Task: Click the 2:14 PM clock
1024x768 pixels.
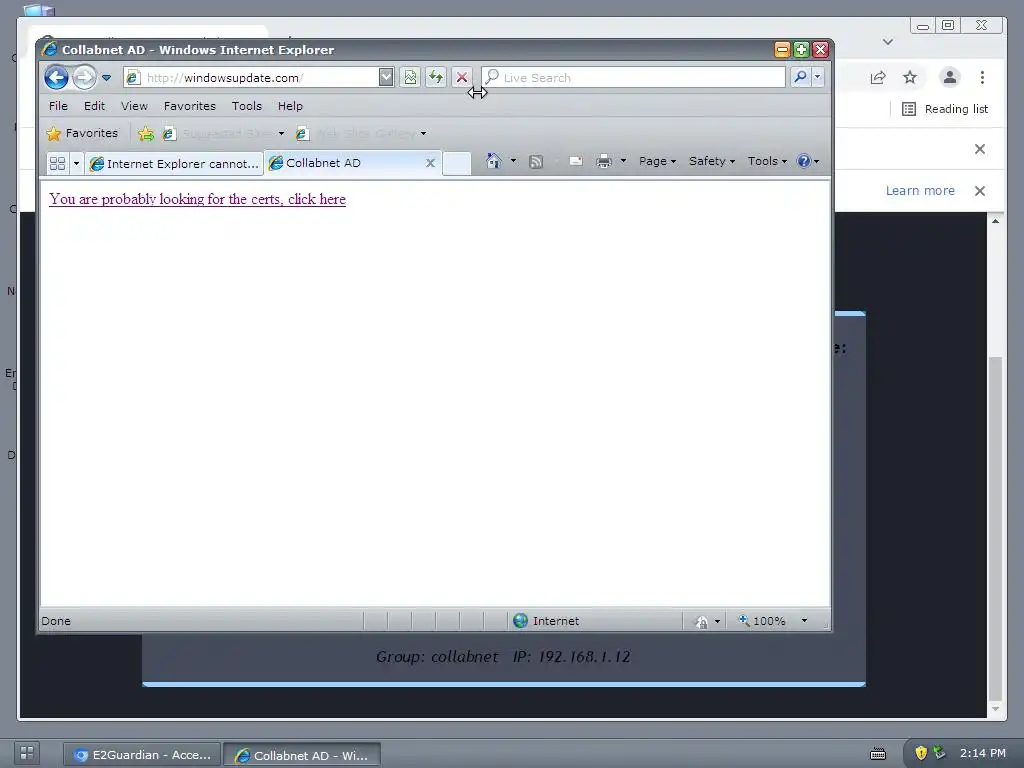Action: [983, 753]
